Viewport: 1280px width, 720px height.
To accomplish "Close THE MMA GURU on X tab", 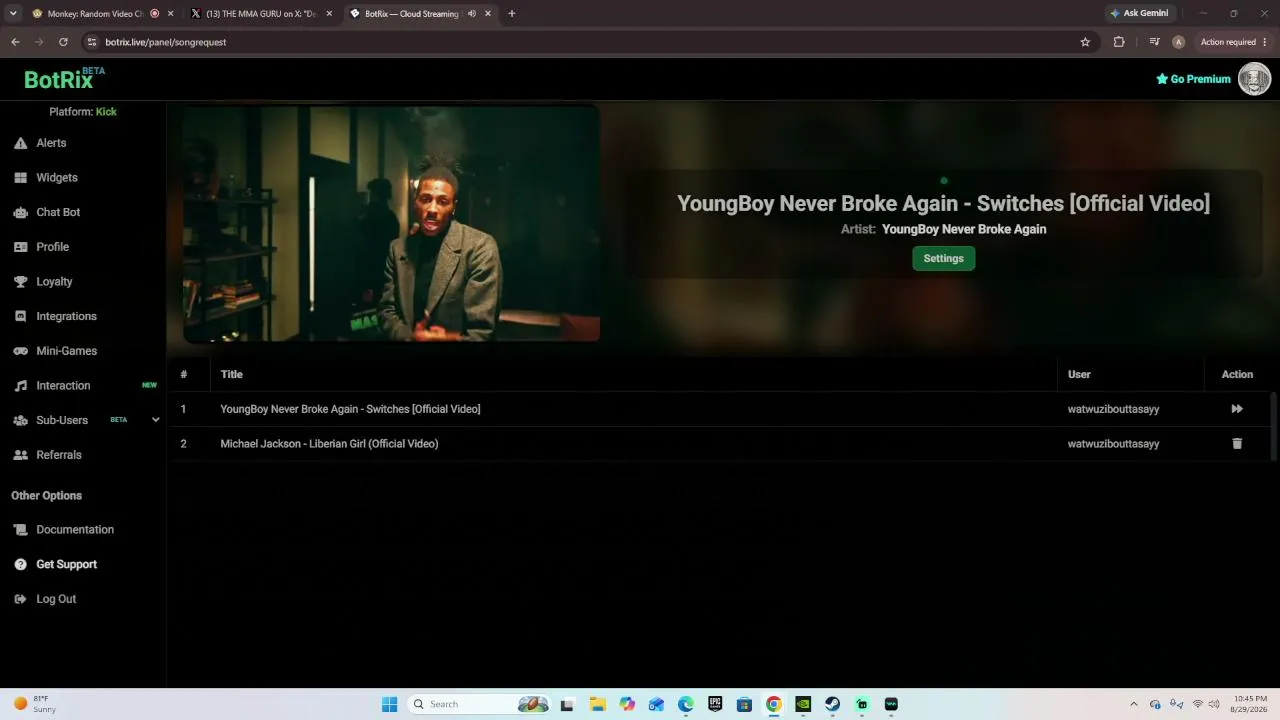I will [x=329, y=14].
